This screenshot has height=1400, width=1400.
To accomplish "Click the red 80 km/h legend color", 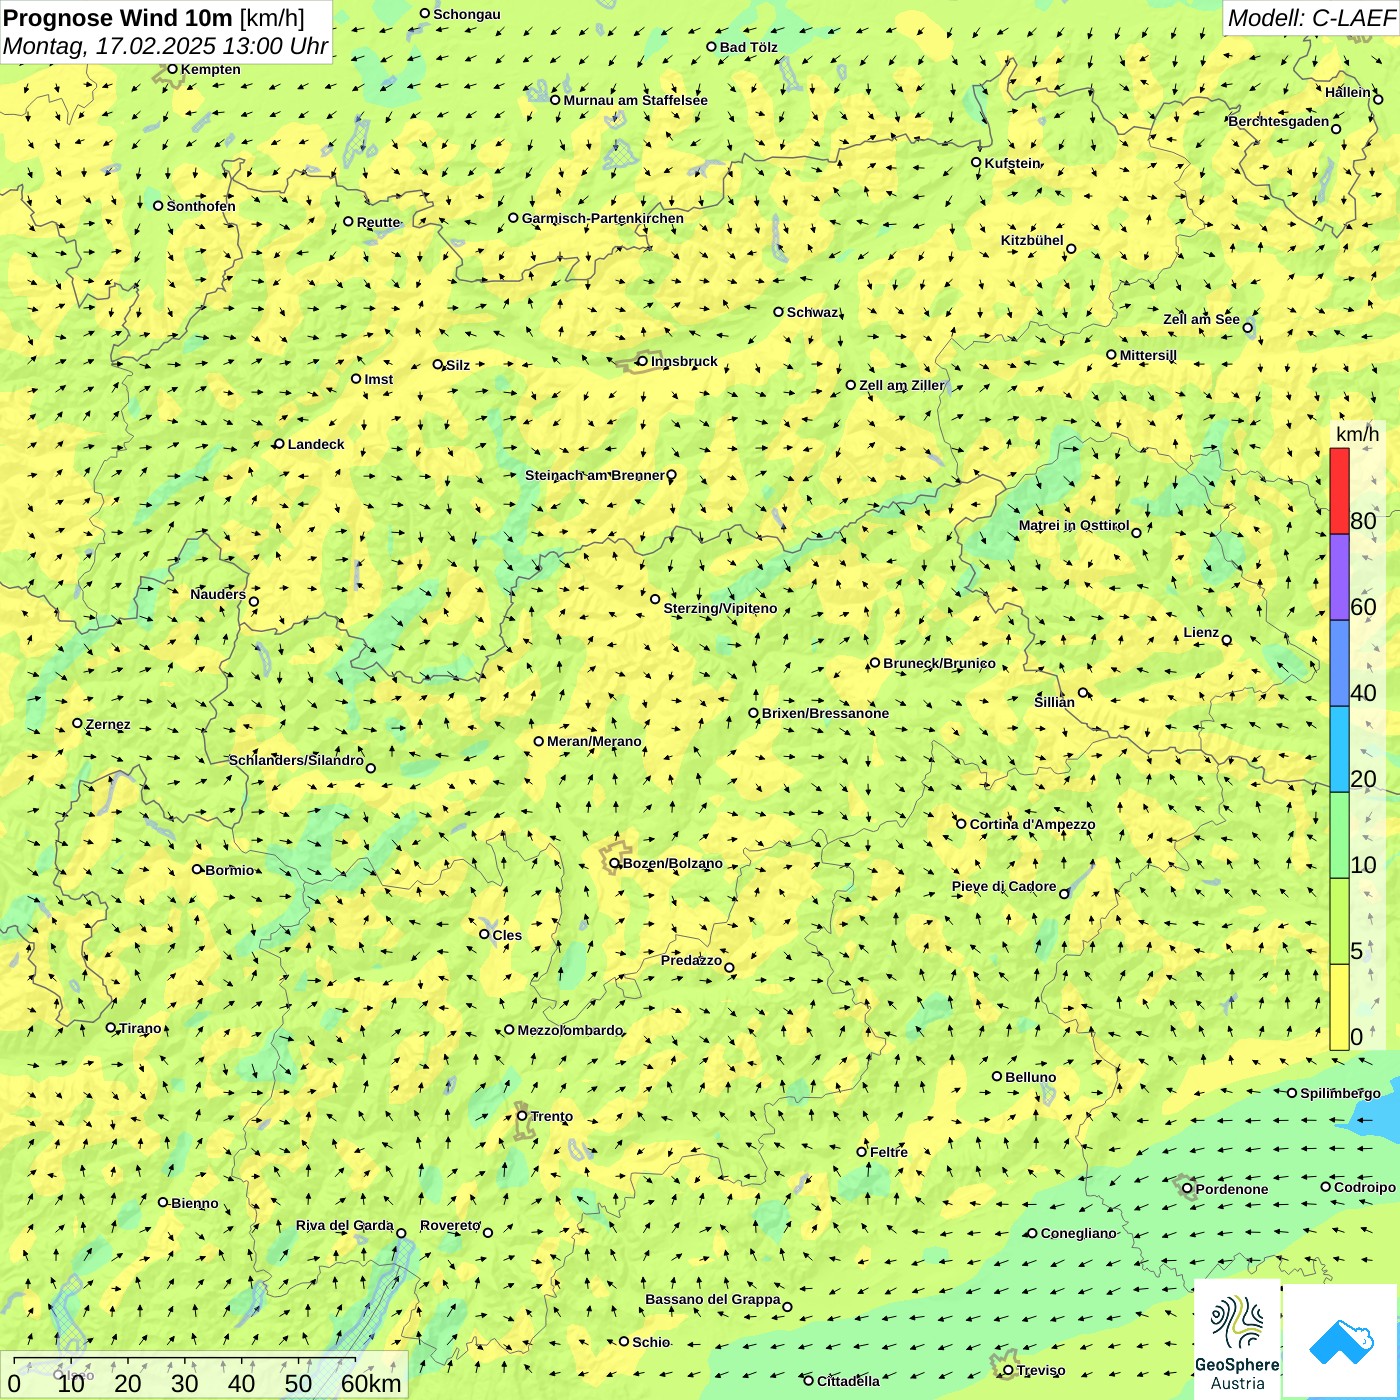I will click(1339, 491).
